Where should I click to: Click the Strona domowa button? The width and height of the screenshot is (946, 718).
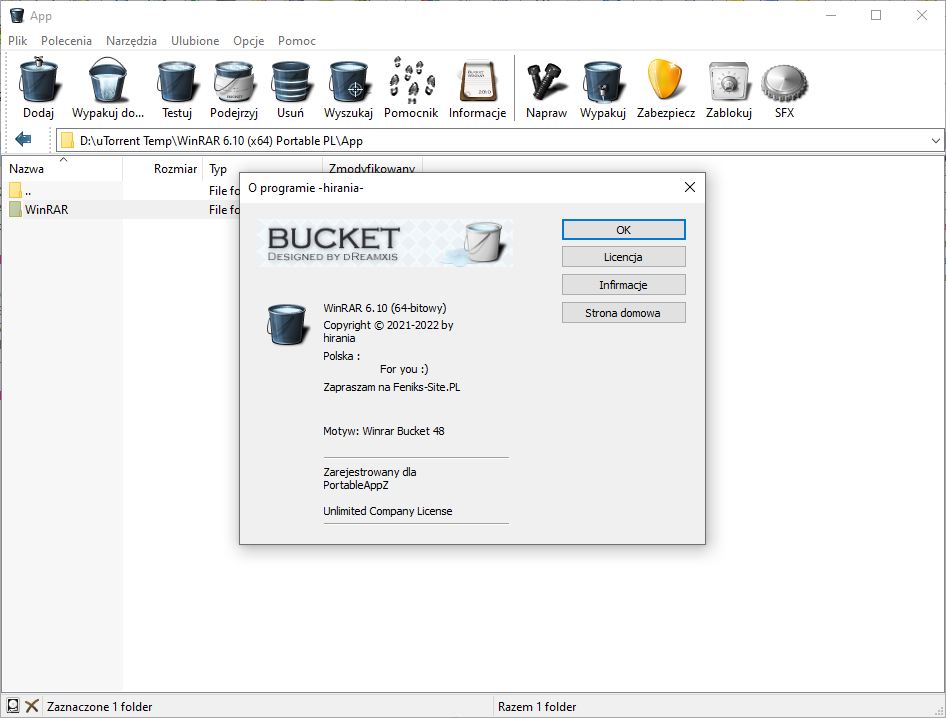coord(623,313)
